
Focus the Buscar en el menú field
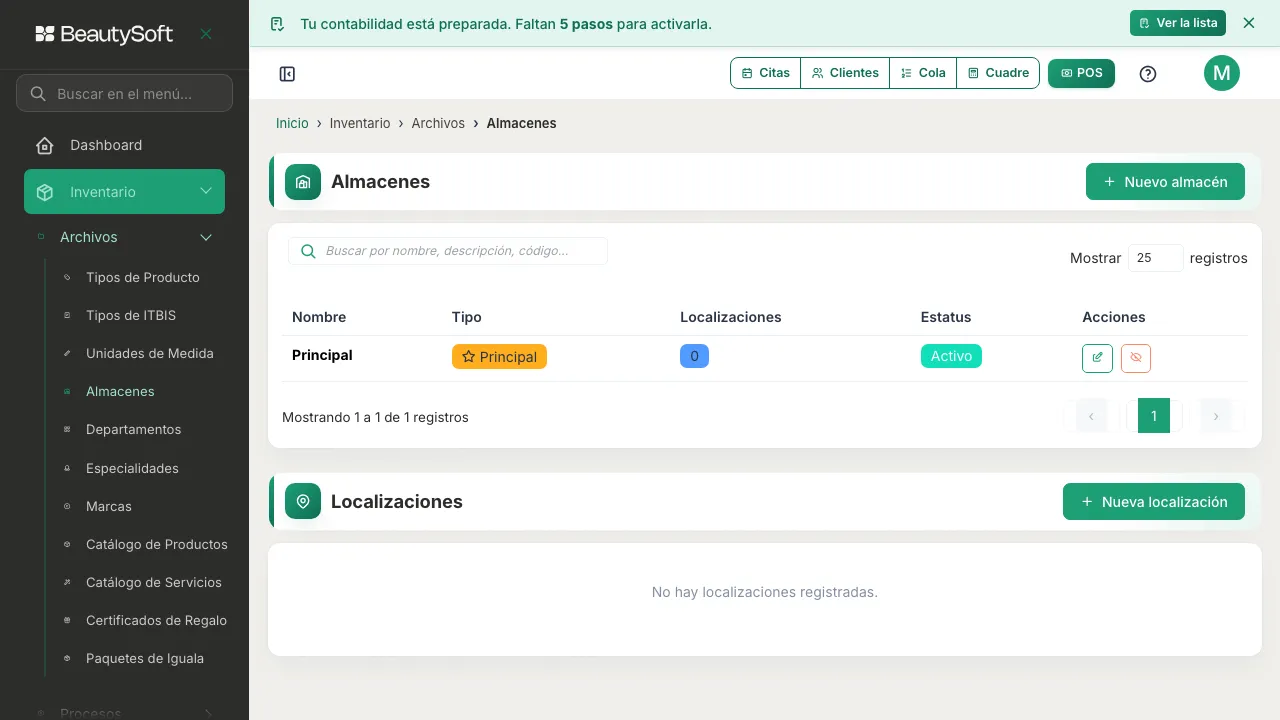pos(124,93)
